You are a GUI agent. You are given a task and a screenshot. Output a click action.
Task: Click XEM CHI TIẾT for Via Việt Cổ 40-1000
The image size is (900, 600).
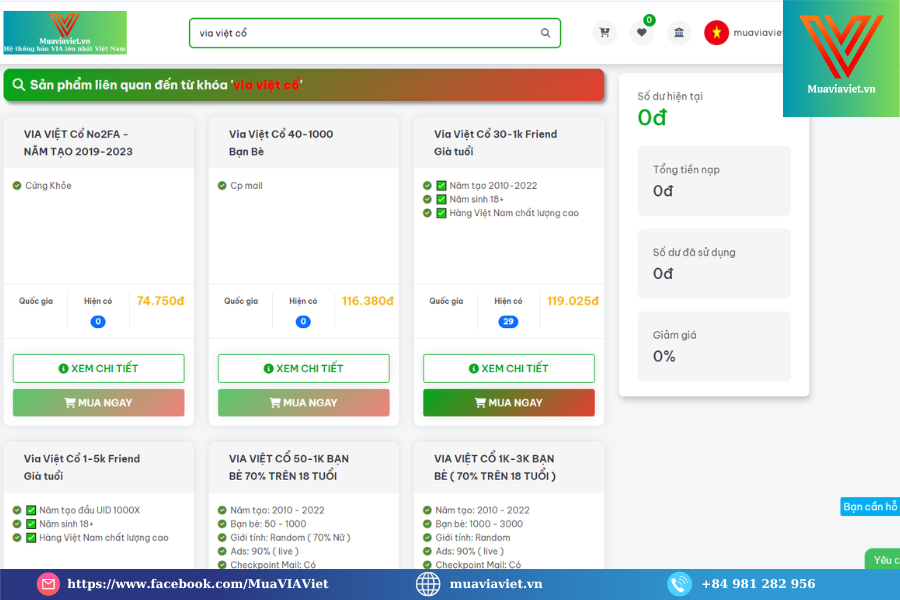(x=304, y=369)
